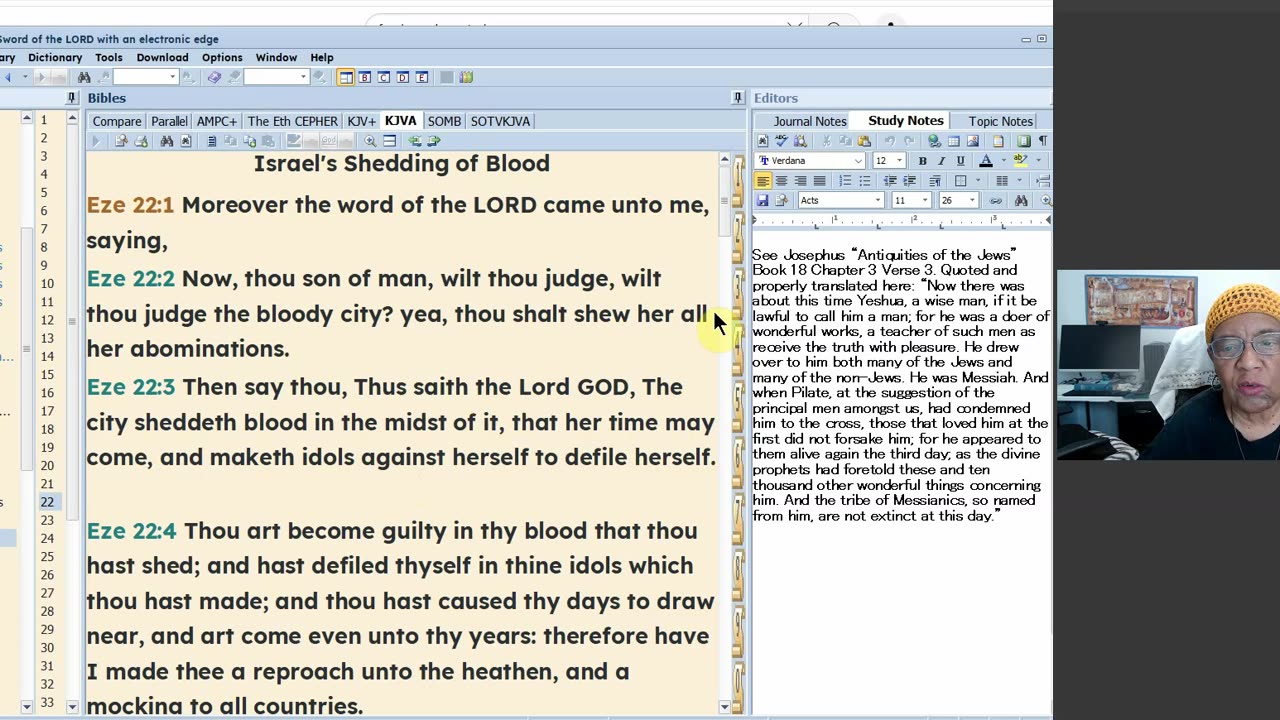This screenshot has width=1280, height=720.
Task: Open the chapter 11 dropdown in editor
Action: 925,200
